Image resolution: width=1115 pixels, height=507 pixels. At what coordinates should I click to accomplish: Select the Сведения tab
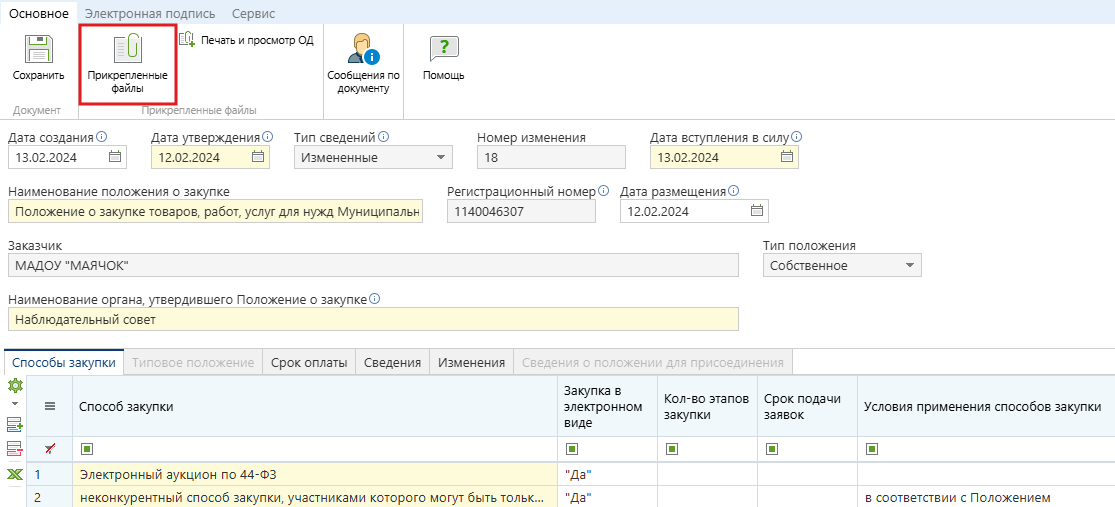(x=393, y=363)
